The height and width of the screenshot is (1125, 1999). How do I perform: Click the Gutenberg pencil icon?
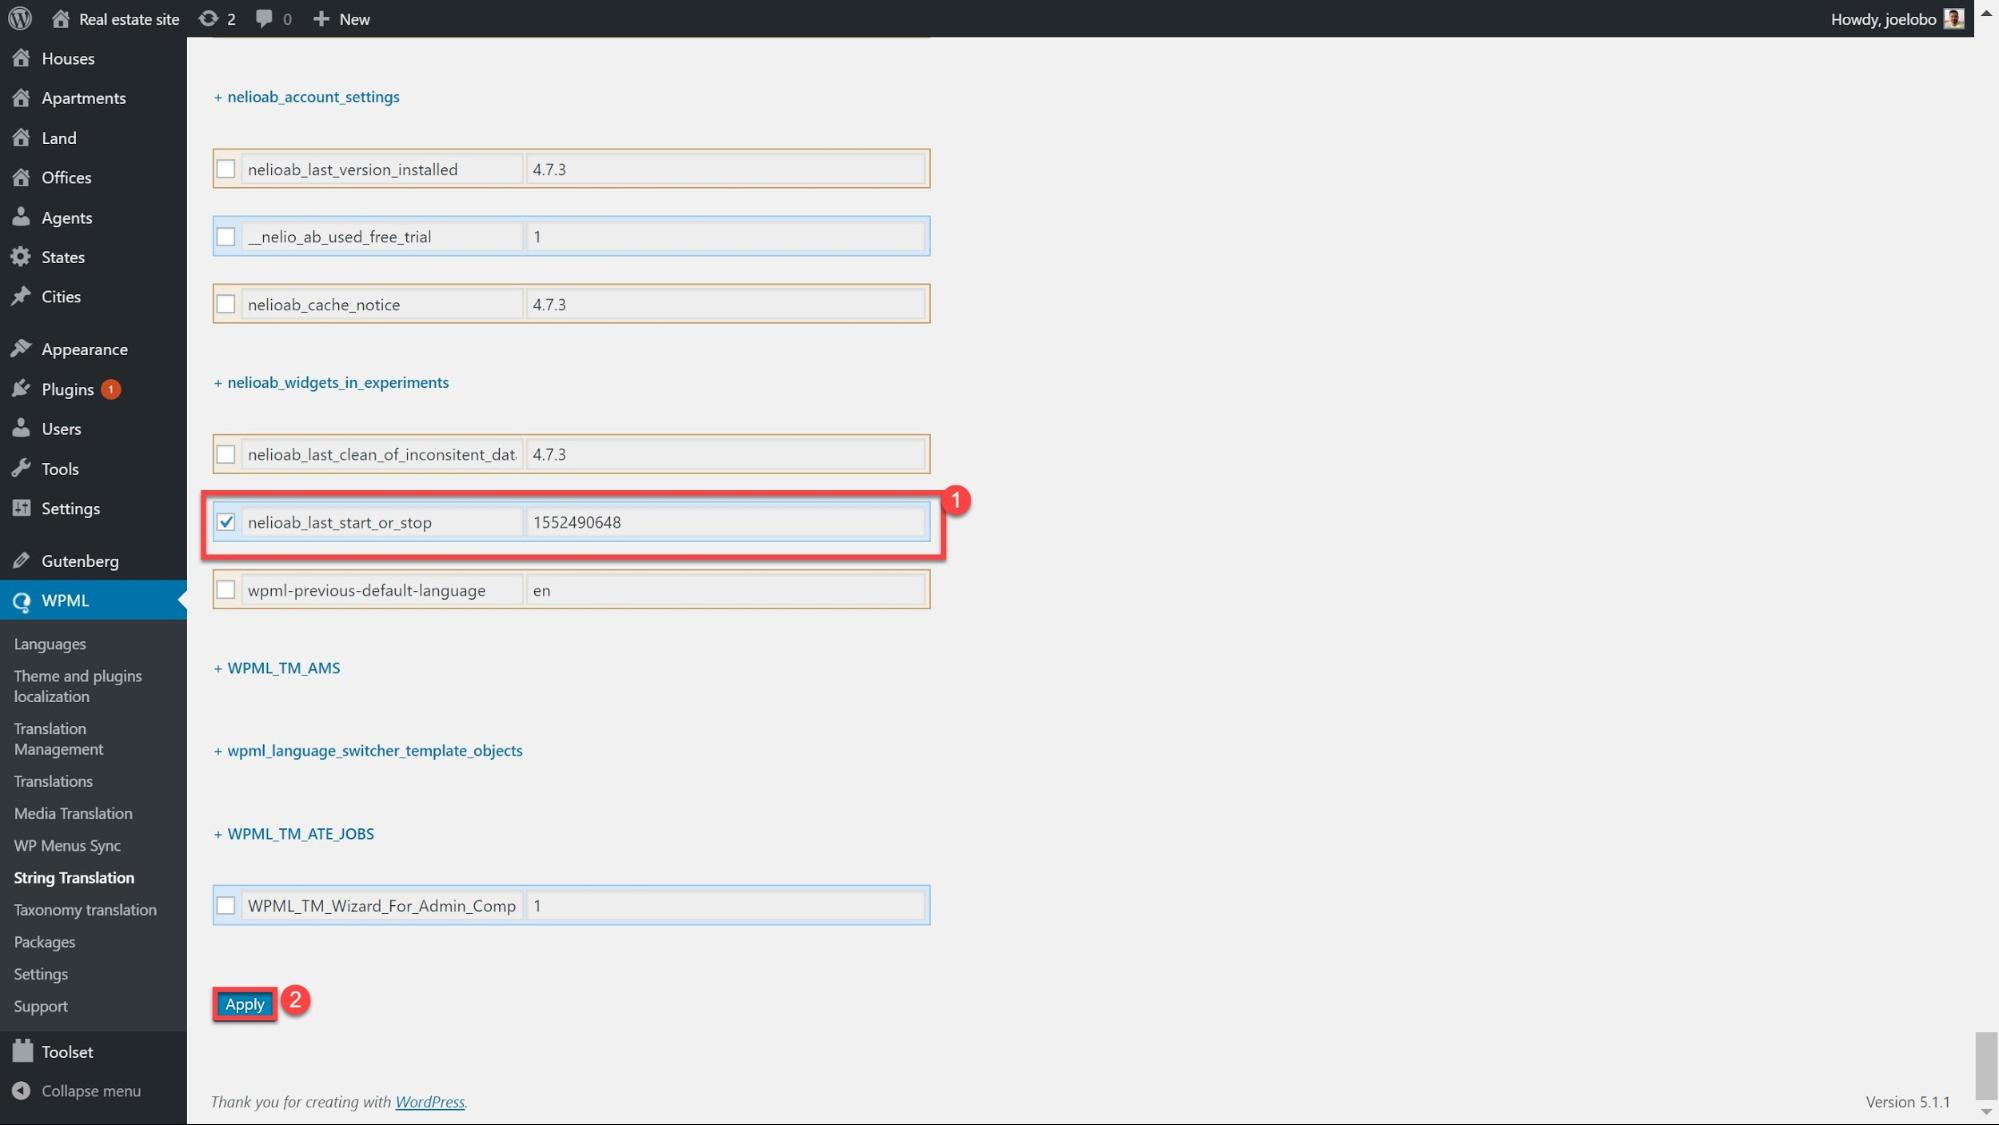coord(21,561)
